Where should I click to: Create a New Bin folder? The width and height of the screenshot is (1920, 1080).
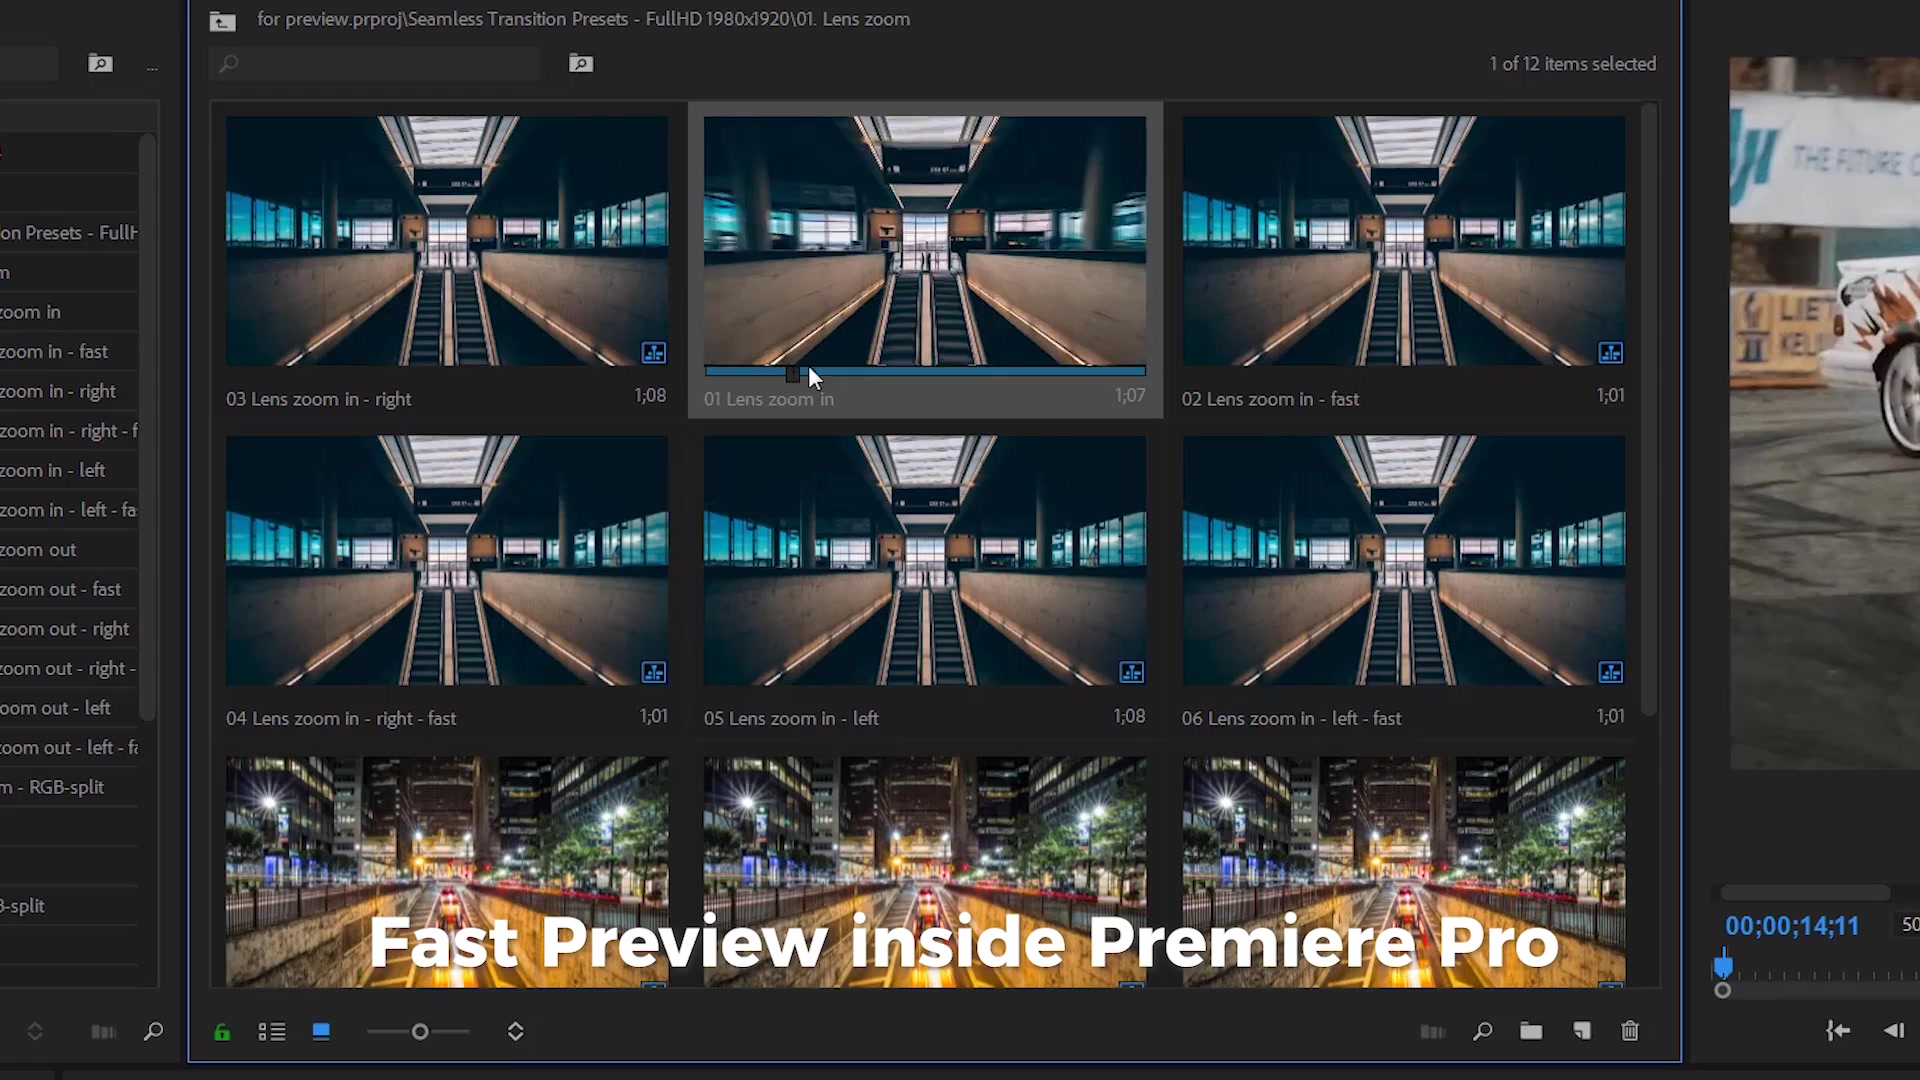(x=1531, y=1031)
